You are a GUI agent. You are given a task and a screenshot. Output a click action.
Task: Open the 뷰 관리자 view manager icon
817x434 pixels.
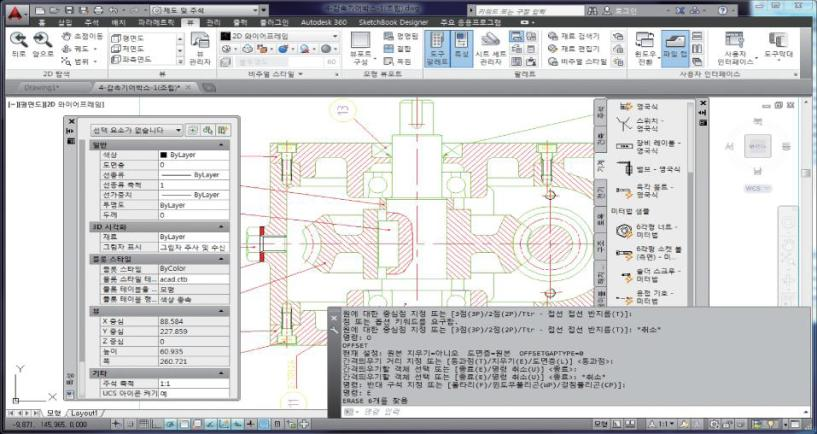click(199, 45)
